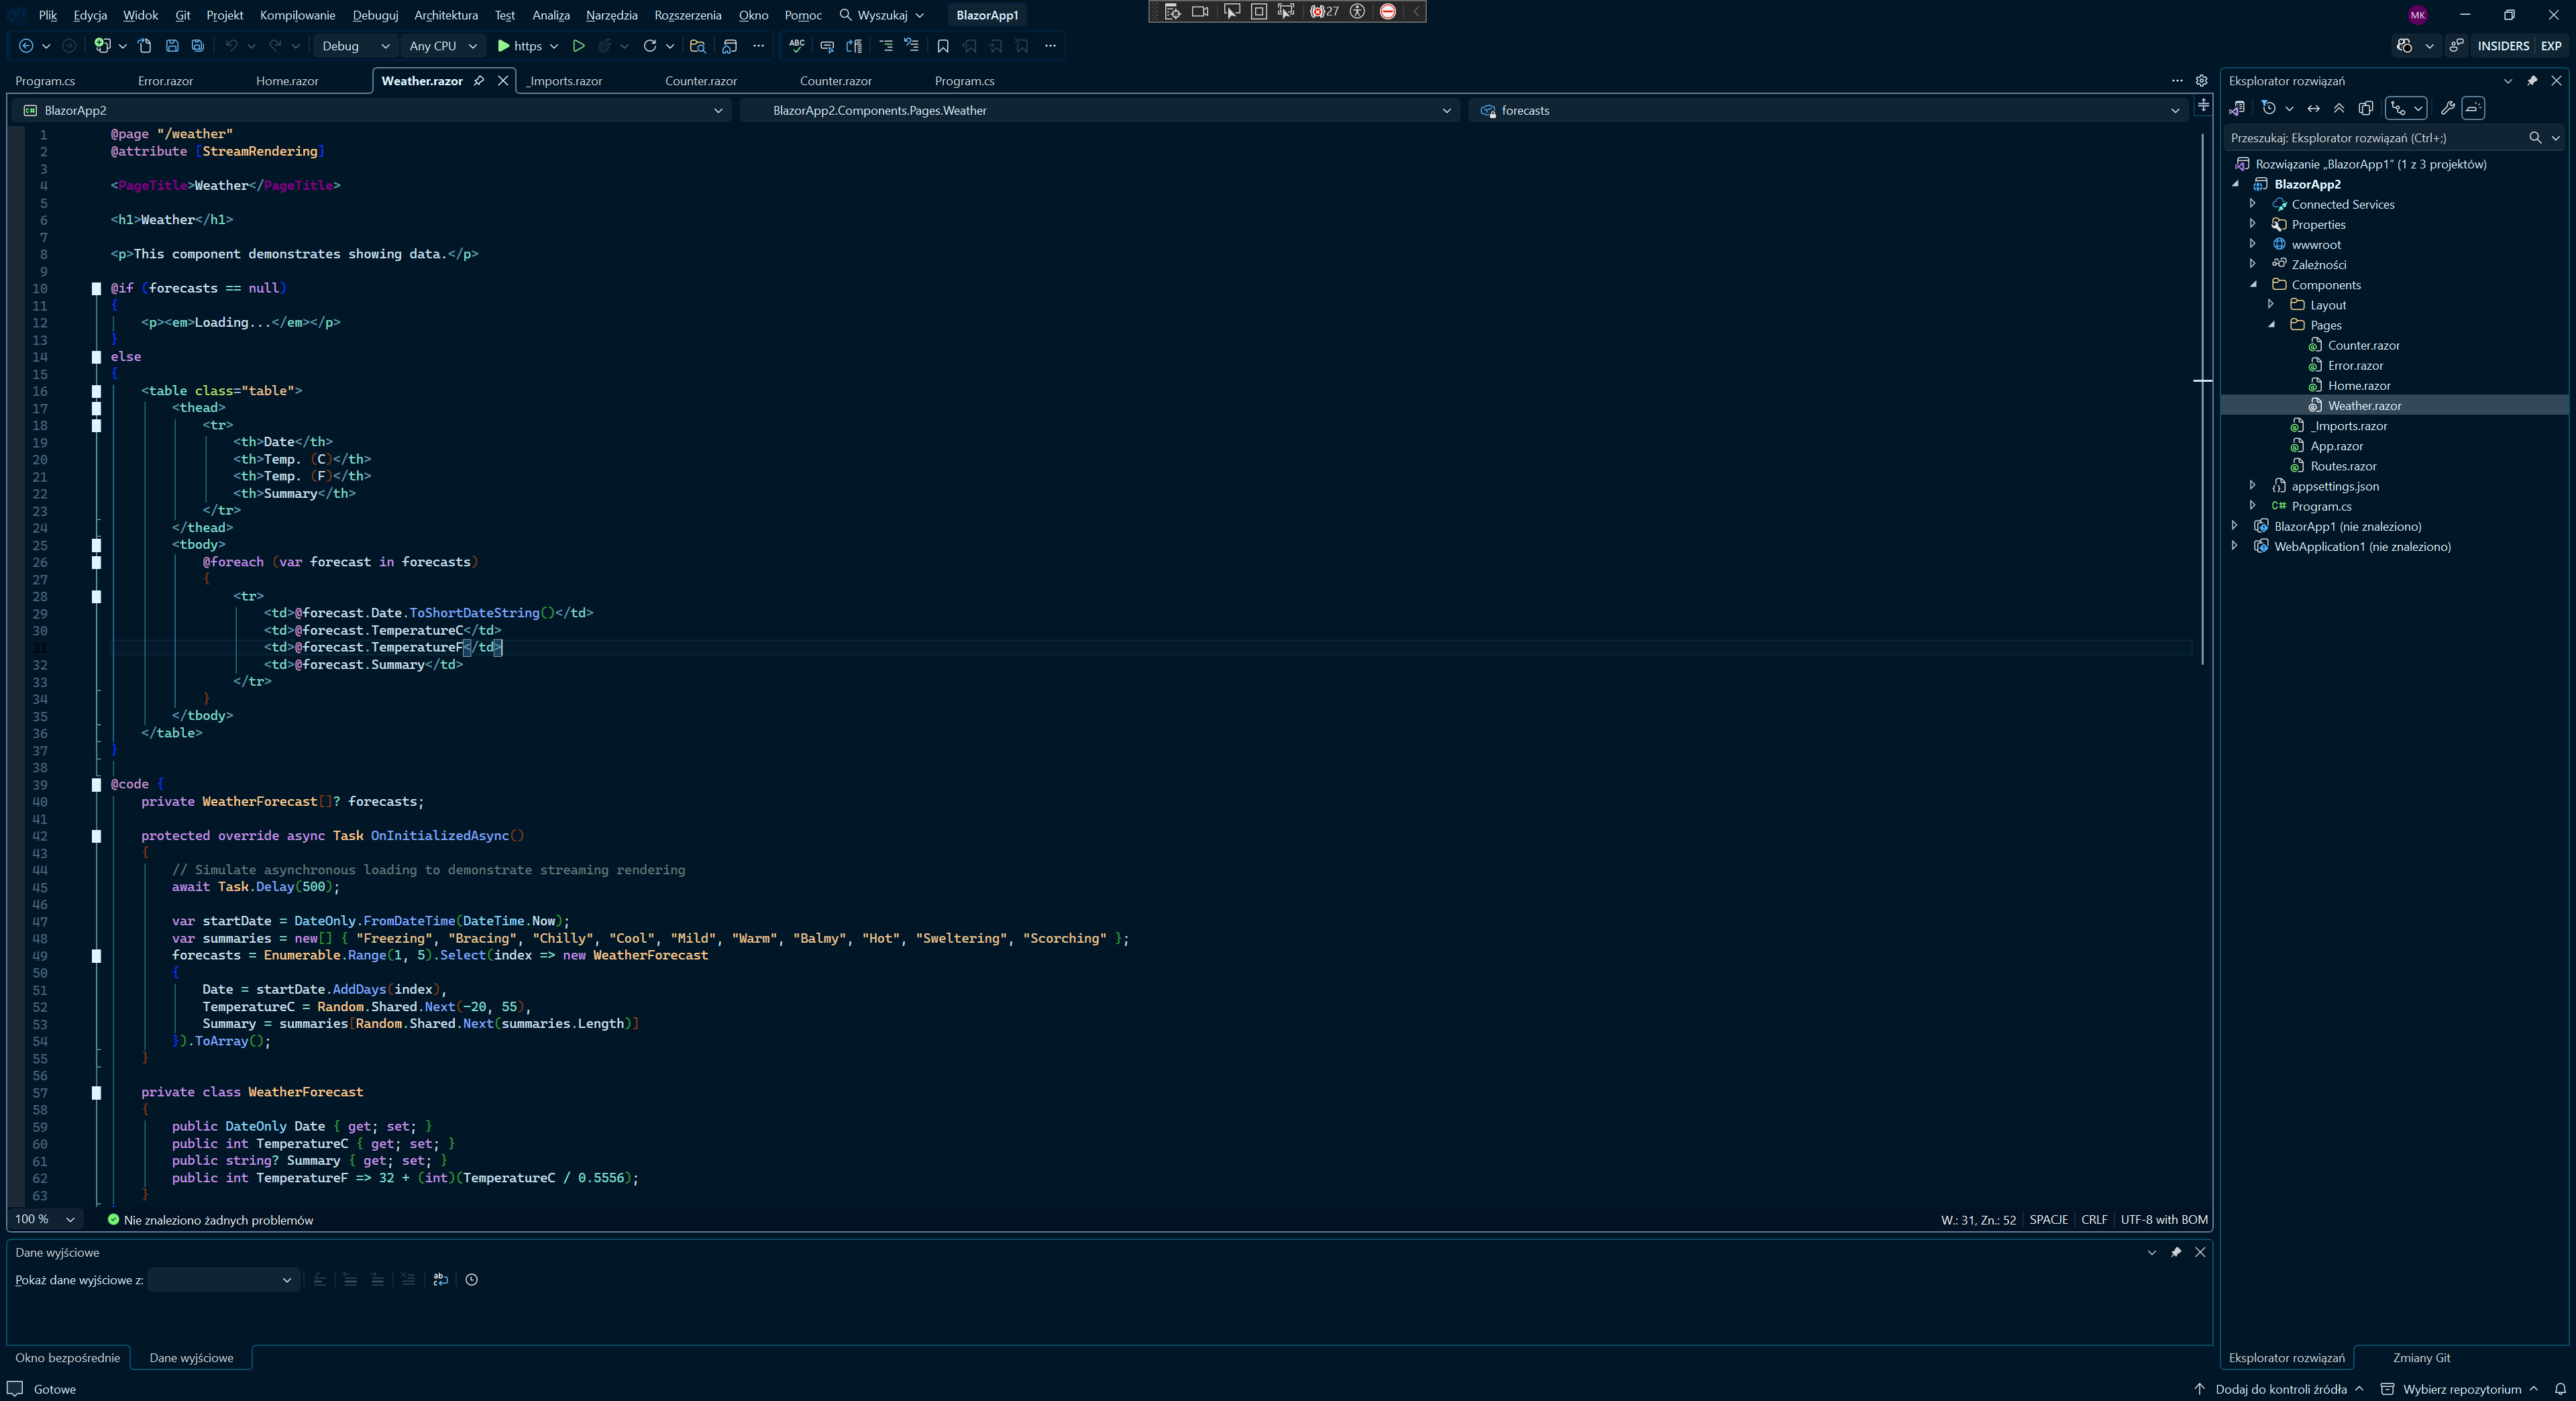Click Show All Files icon in Solution Explorer
Screen dimensions: 2576x1401
(2366, 108)
